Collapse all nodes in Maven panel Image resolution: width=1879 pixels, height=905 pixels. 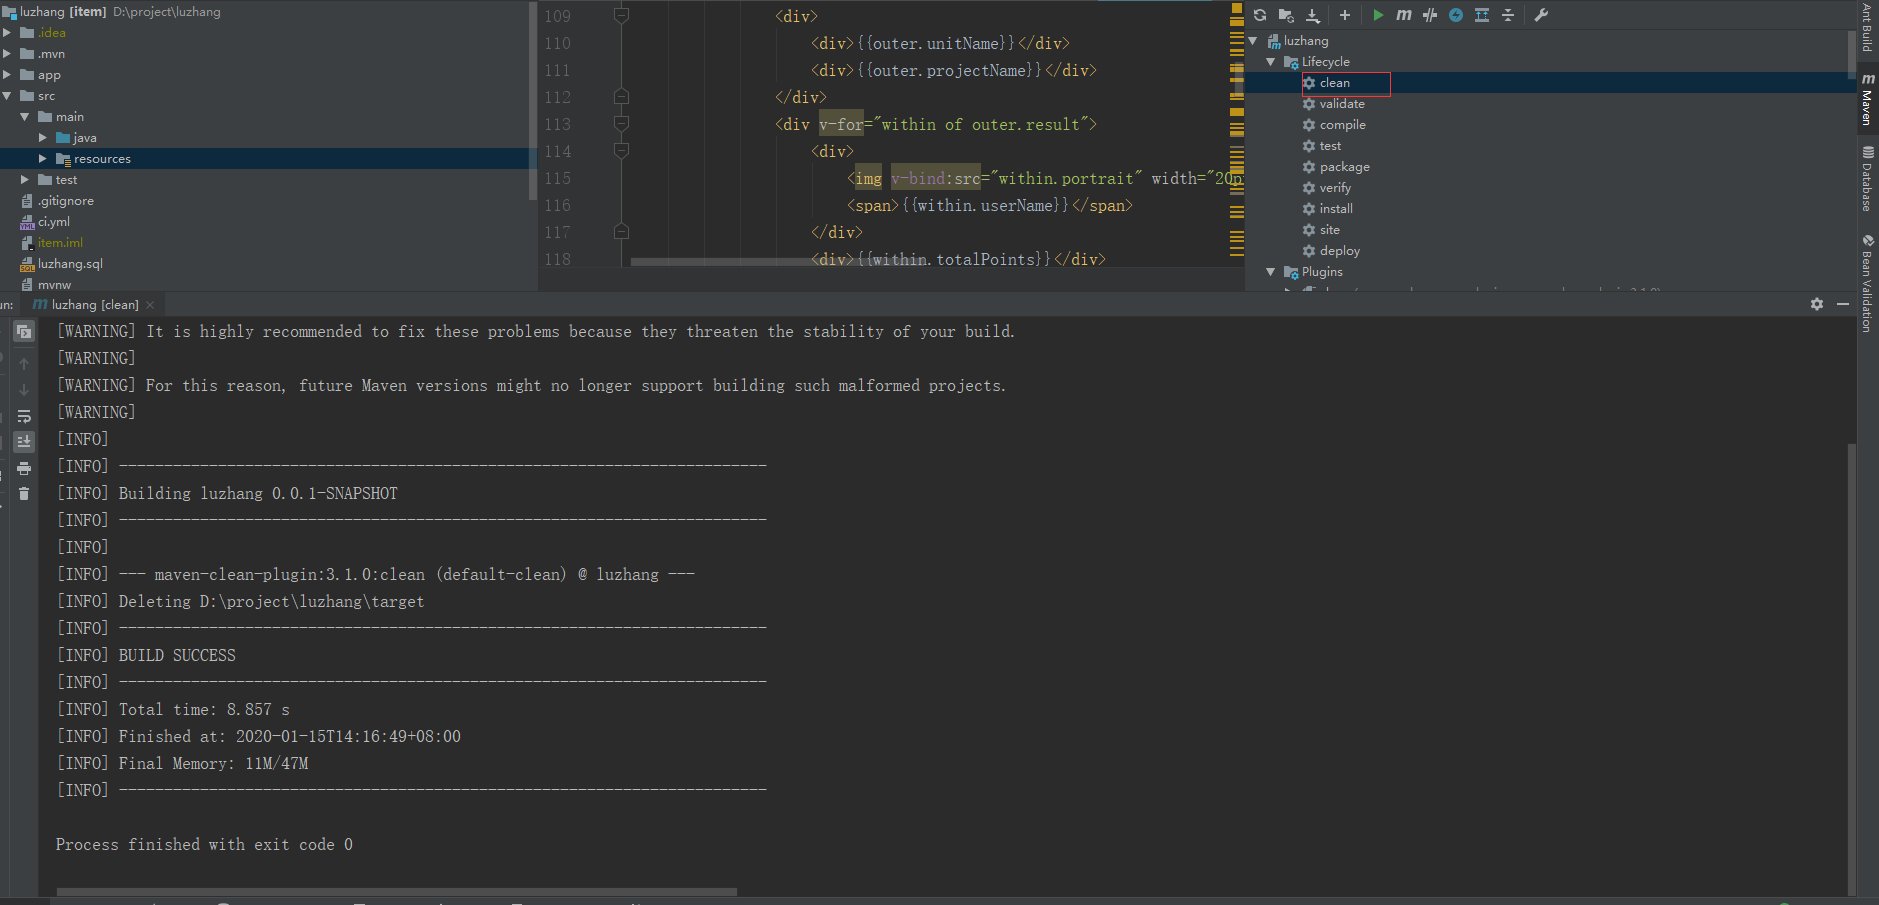[x=1508, y=15]
